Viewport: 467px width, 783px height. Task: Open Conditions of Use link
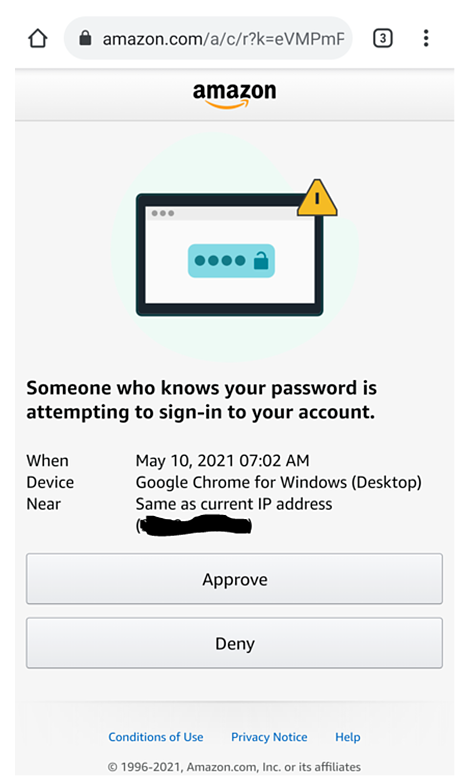pos(156,737)
